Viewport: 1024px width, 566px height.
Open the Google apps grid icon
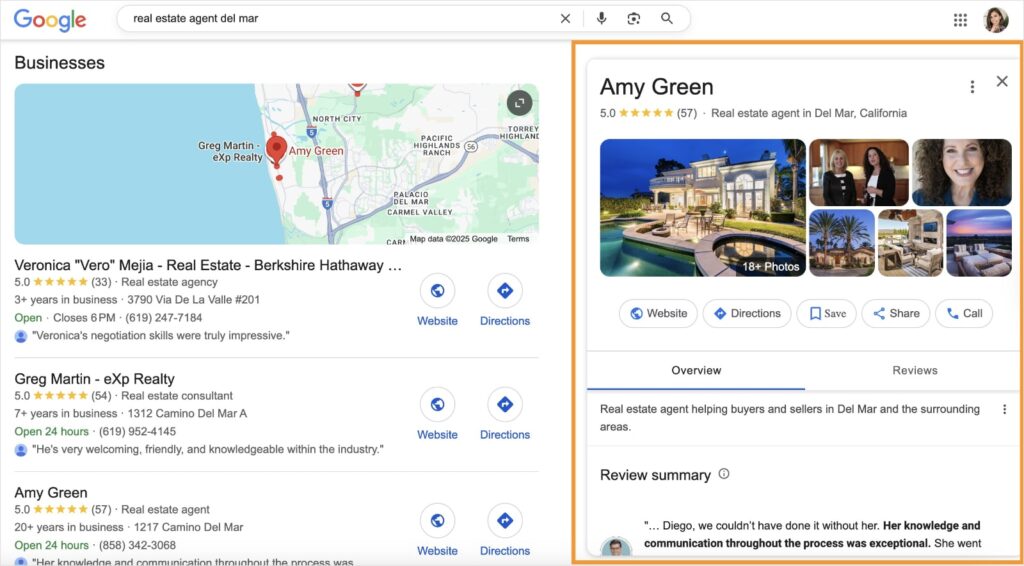click(960, 20)
